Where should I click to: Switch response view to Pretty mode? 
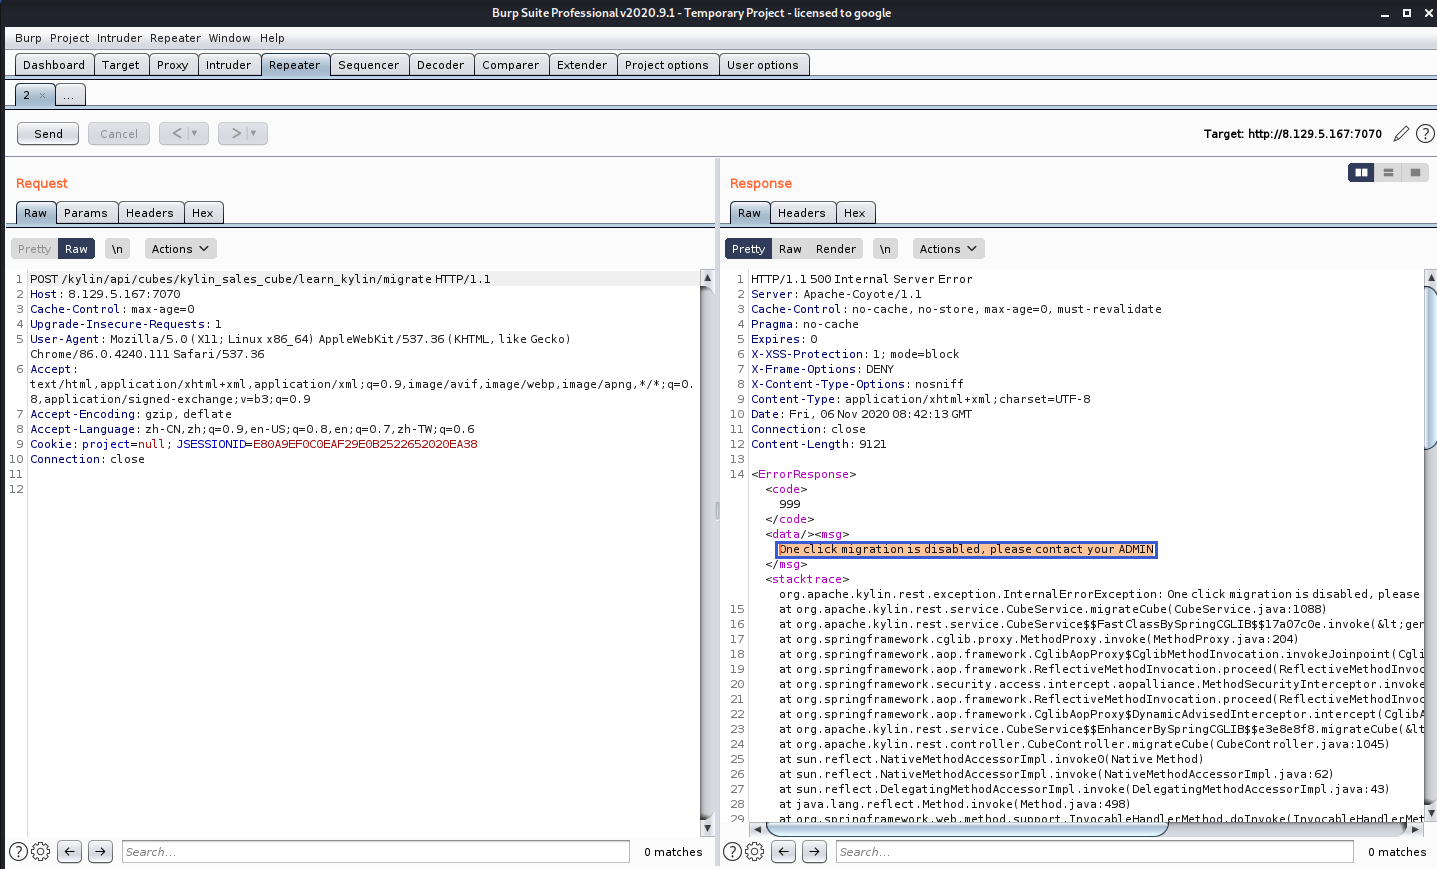(x=748, y=249)
